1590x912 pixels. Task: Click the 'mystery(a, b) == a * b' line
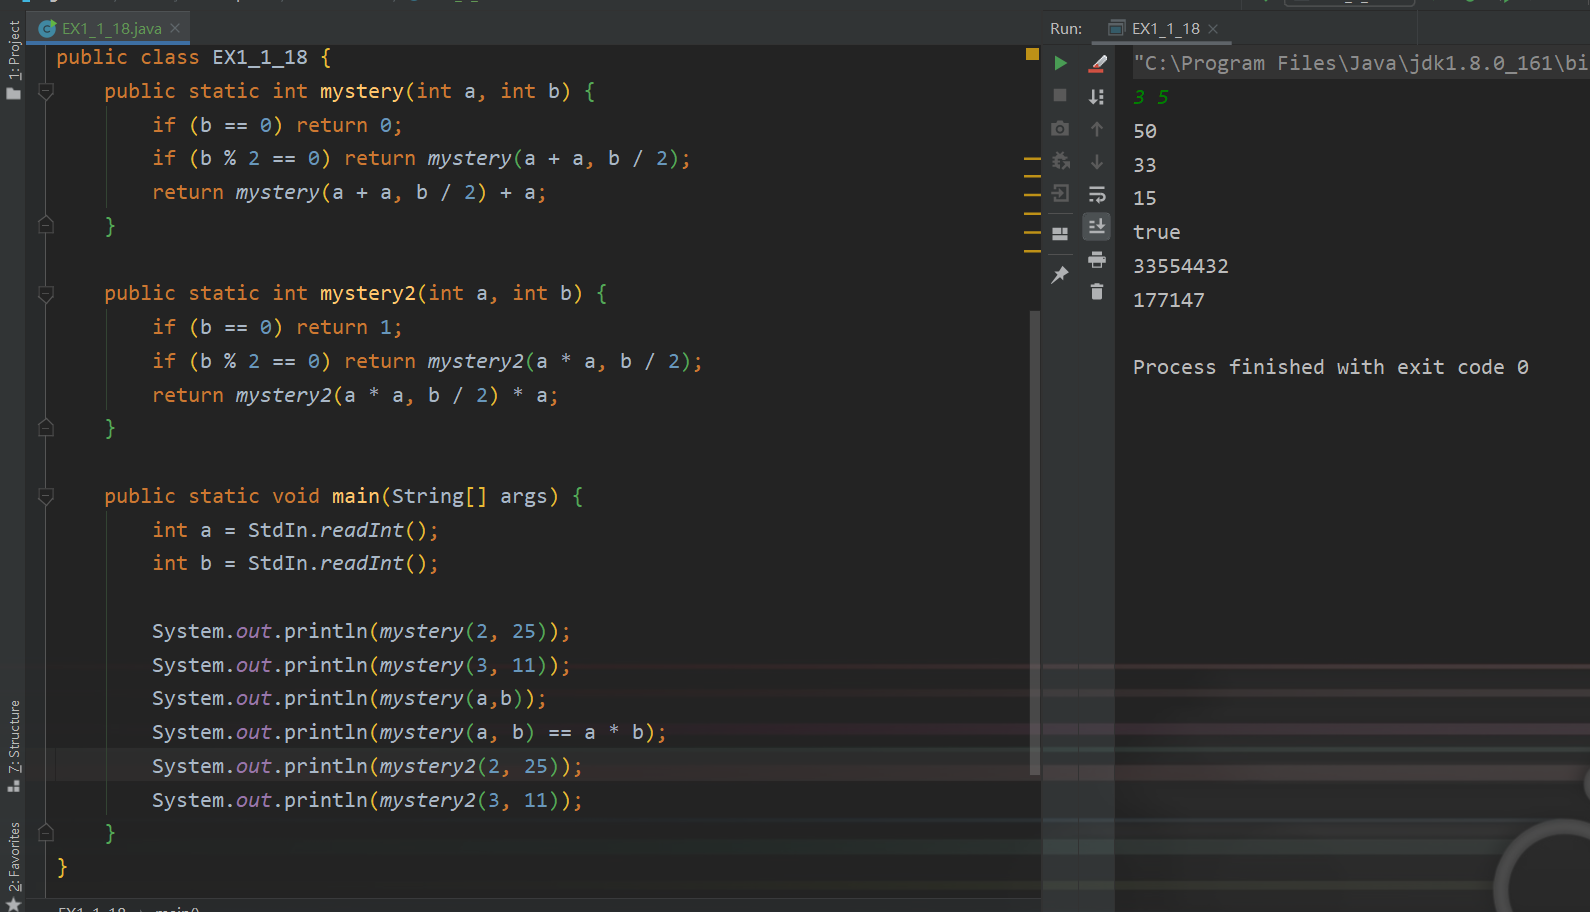(410, 732)
